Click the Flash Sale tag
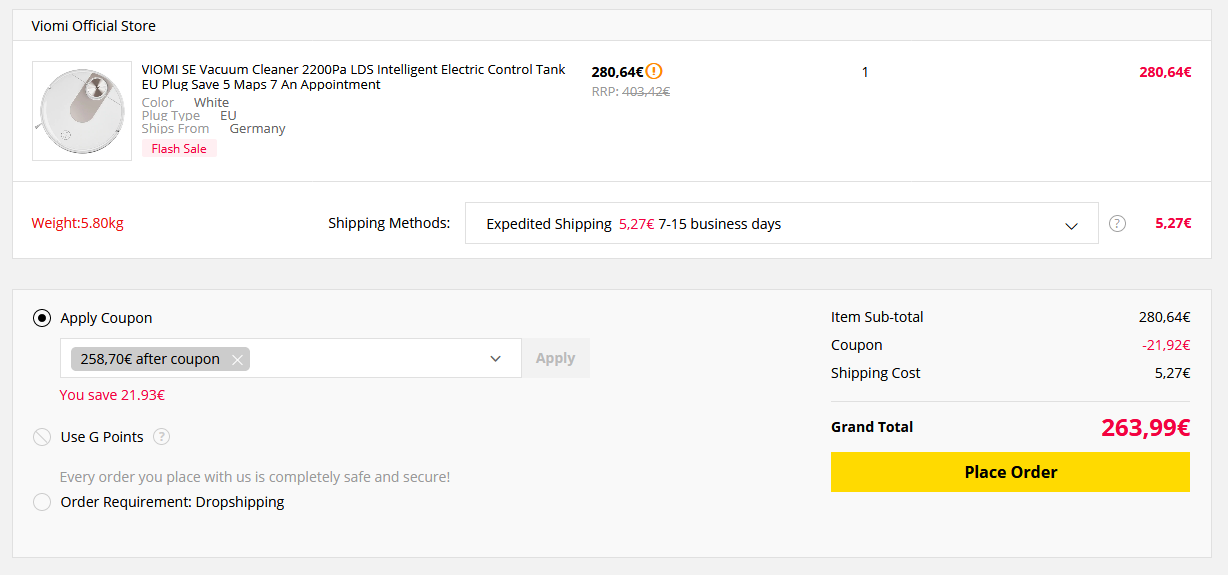 (179, 149)
